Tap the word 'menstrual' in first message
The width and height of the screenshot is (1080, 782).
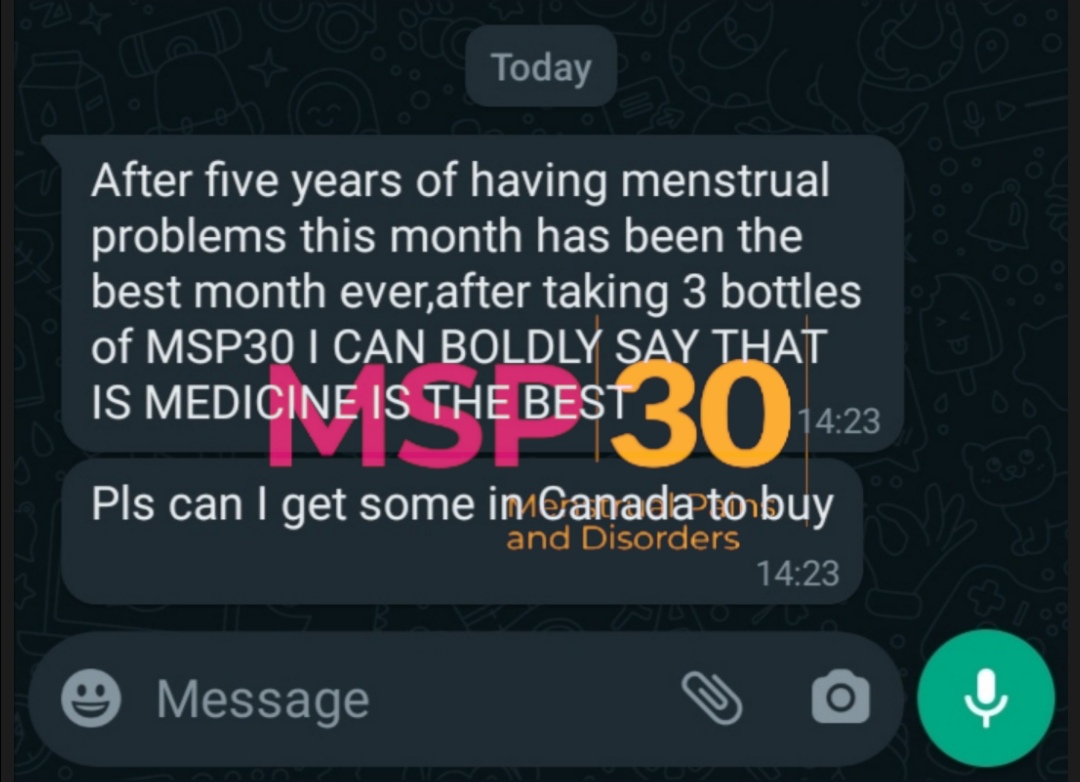point(725,181)
